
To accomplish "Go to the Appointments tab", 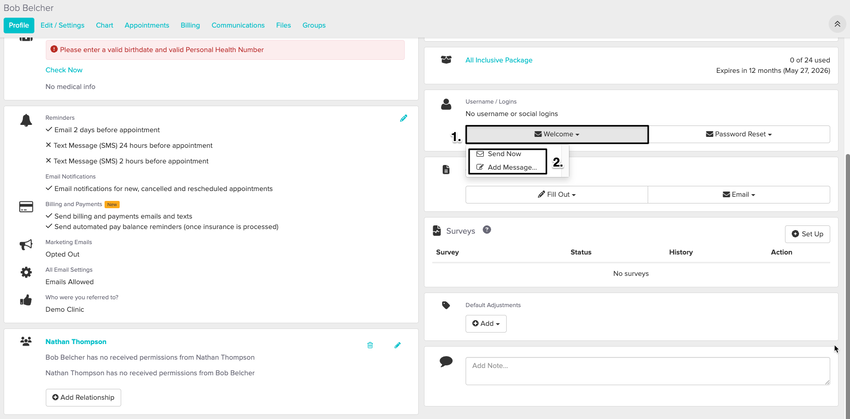I will pyautogui.click(x=147, y=25).
